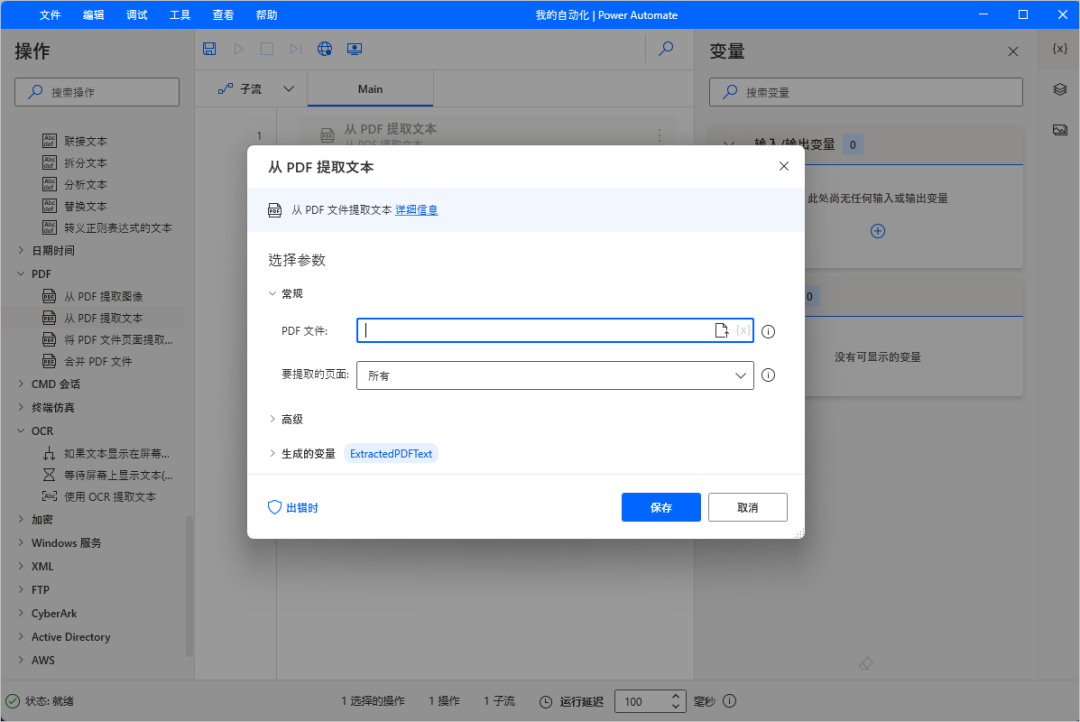This screenshot has height=722, width=1080.
Task: Expand the AWS group
Action: click(x=21, y=660)
